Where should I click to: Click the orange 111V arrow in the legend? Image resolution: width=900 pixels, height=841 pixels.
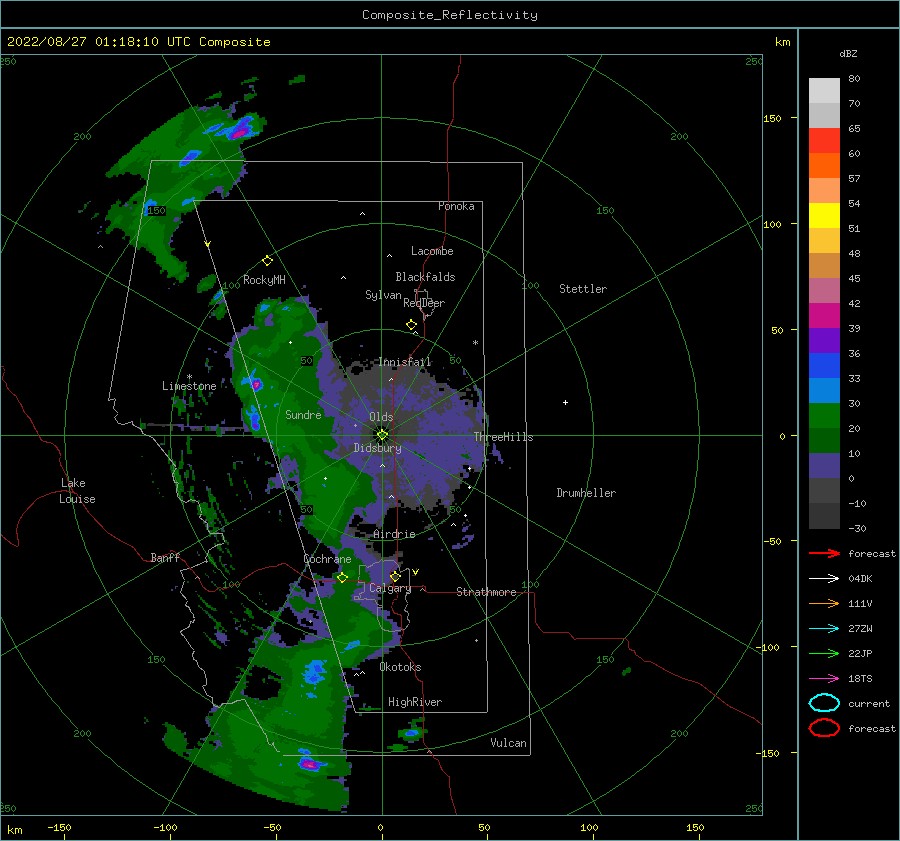(x=824, y=603)
